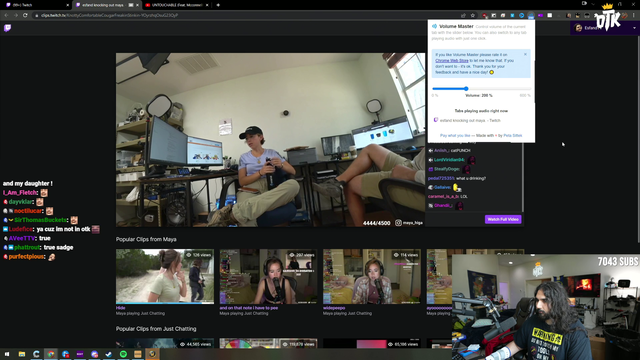Image resolution: width=640 pixels, height=360 pixels.
Task: Select the esfand knocking out maya tab
Action: click(x=107, y=5)
